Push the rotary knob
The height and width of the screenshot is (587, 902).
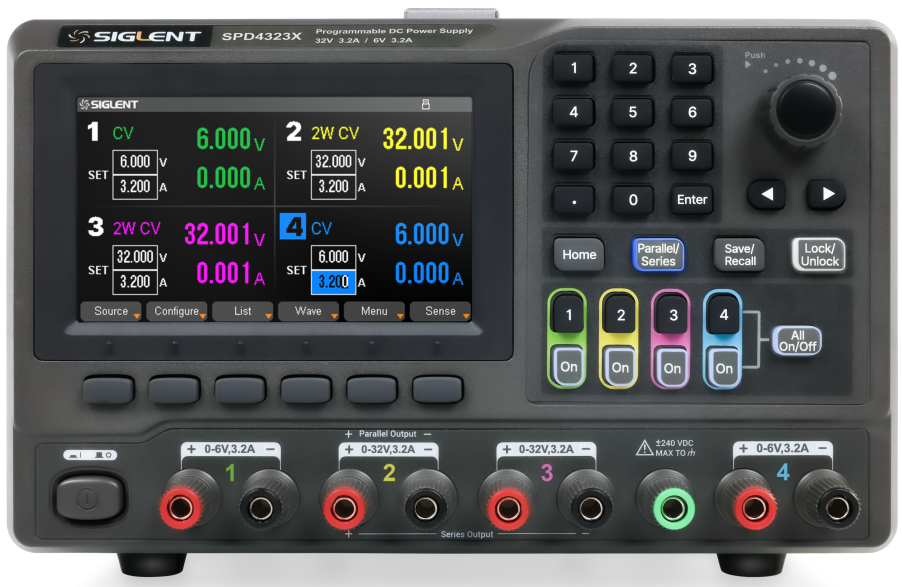coord(806,109)
